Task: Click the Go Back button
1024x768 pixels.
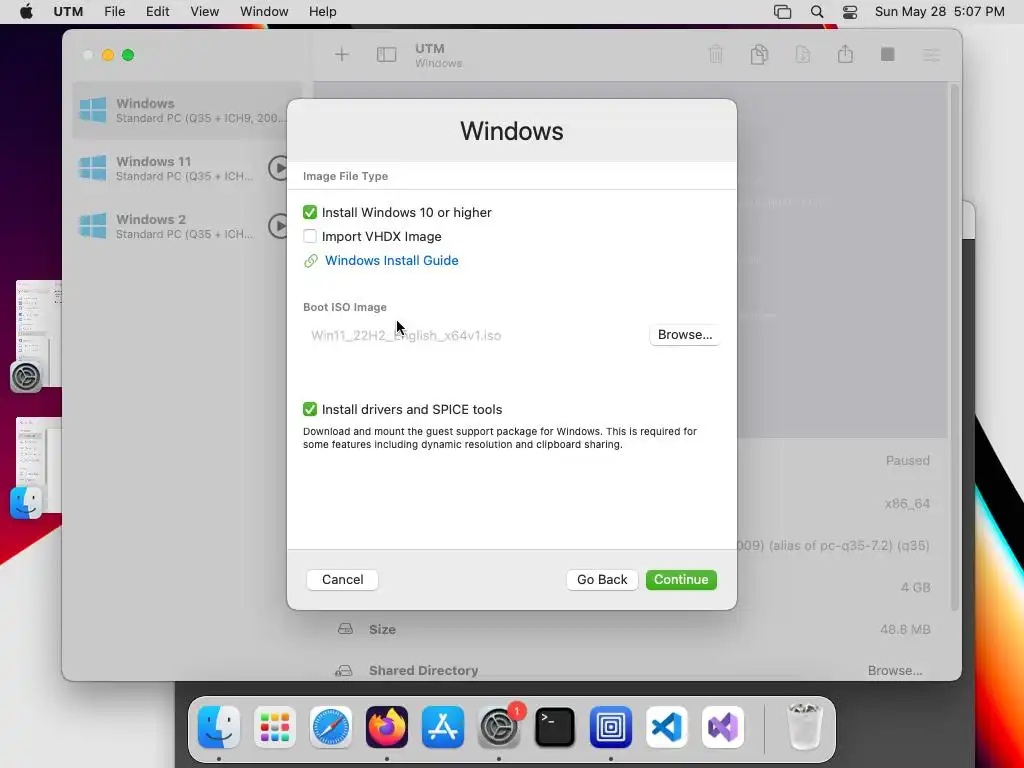Action: coord(601,580)
